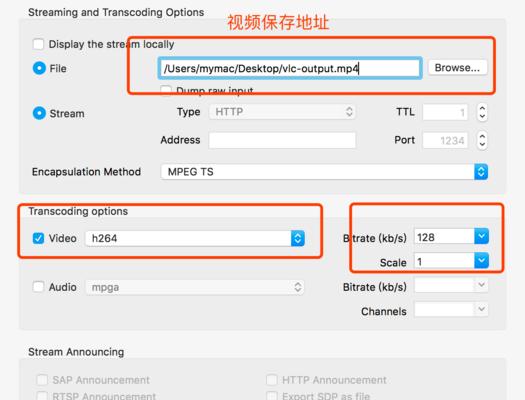Open the mpga audio codec dropdown
Image resolution: width=525 pixels, height=400 pixels.
tap(195, 287)
